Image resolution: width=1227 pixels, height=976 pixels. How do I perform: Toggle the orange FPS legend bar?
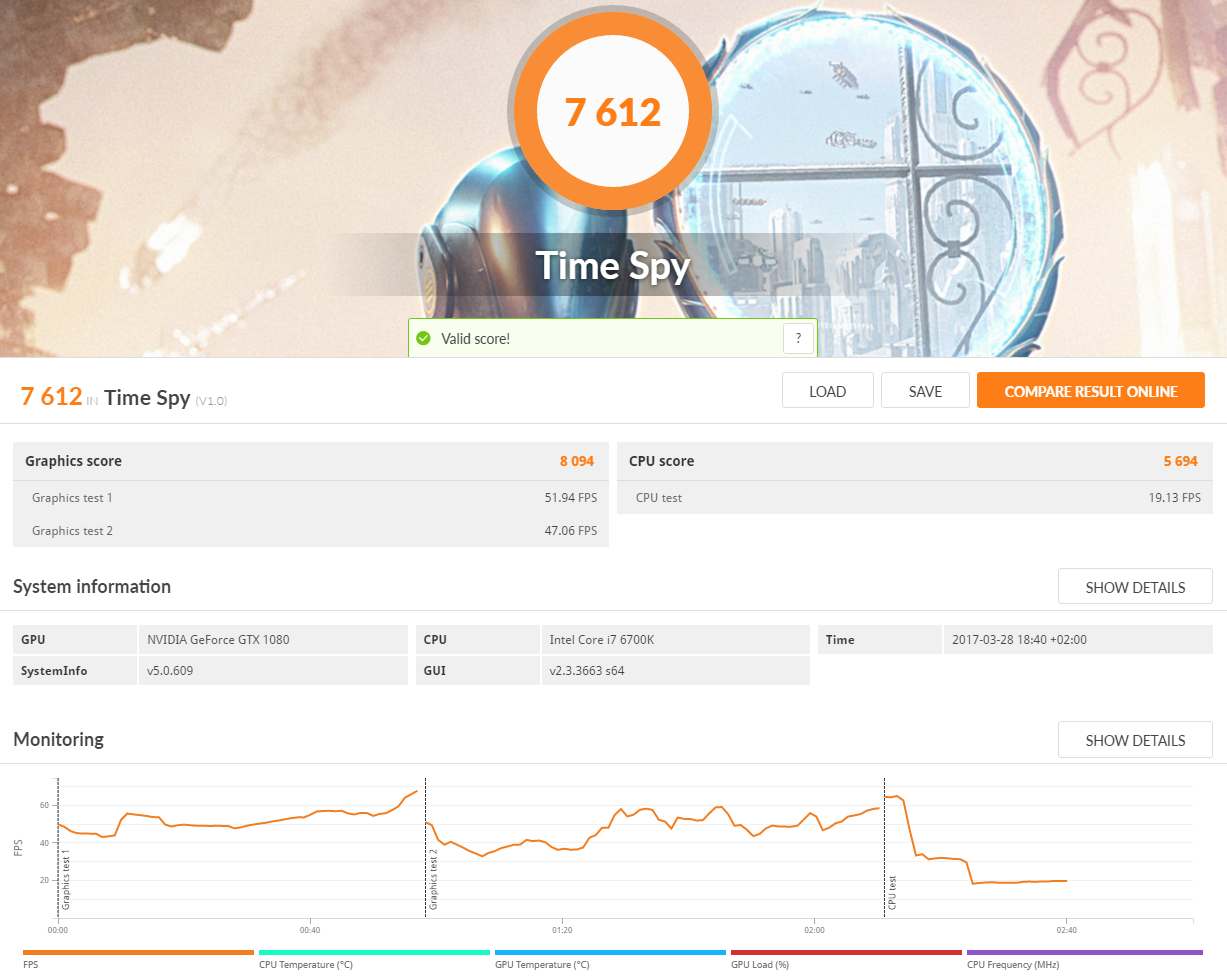coord(138,953)
